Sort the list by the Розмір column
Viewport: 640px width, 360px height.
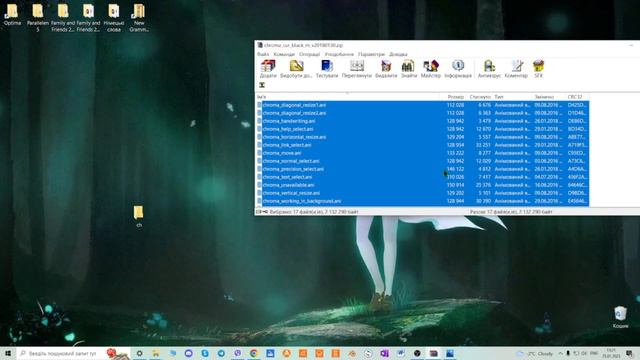[456, 97]
